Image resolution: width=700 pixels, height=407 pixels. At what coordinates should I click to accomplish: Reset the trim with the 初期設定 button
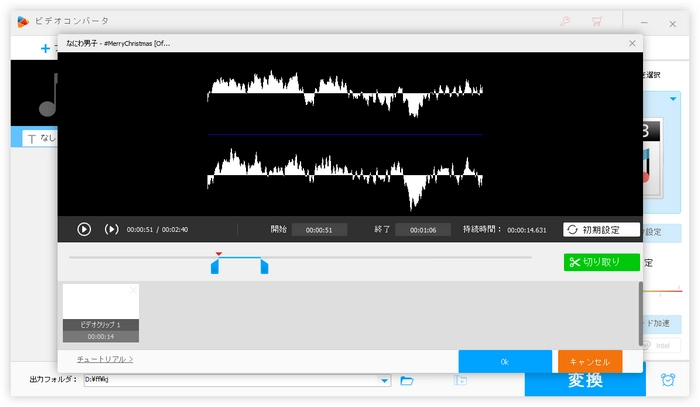coord(601,229)
